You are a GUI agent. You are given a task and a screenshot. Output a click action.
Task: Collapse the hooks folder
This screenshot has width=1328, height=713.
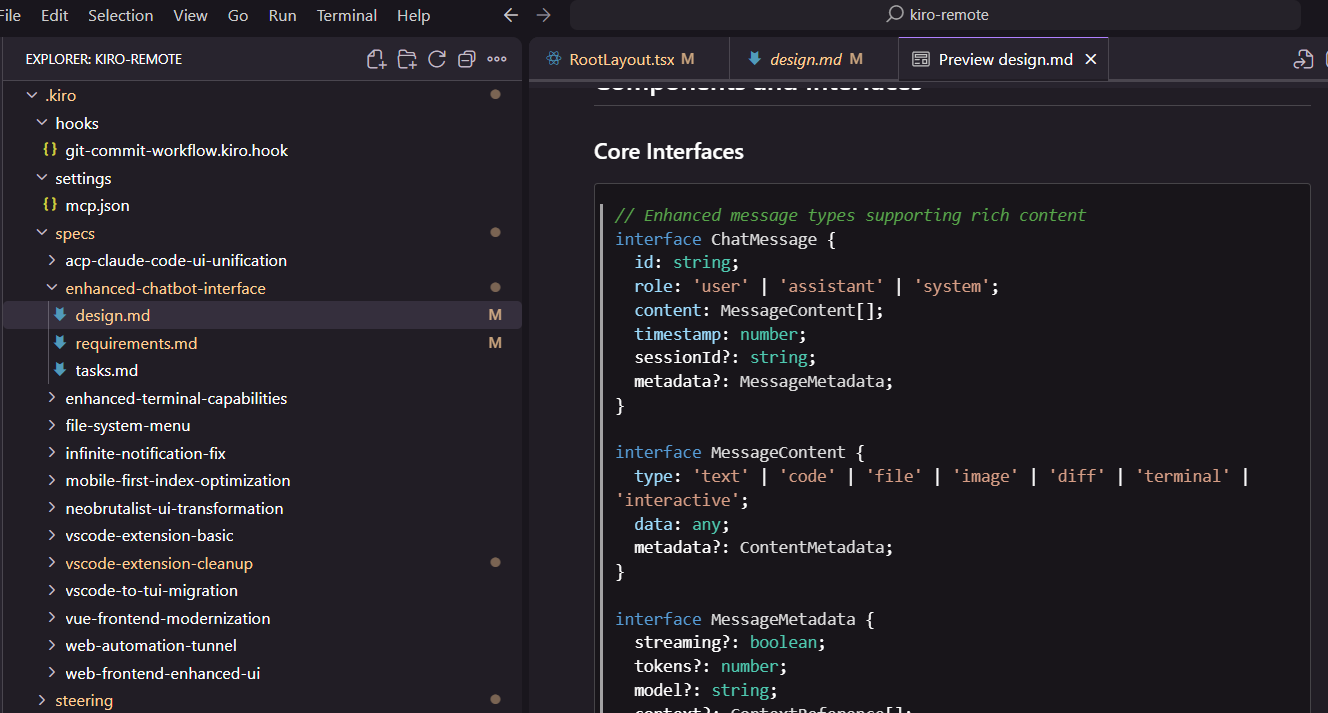76,123
